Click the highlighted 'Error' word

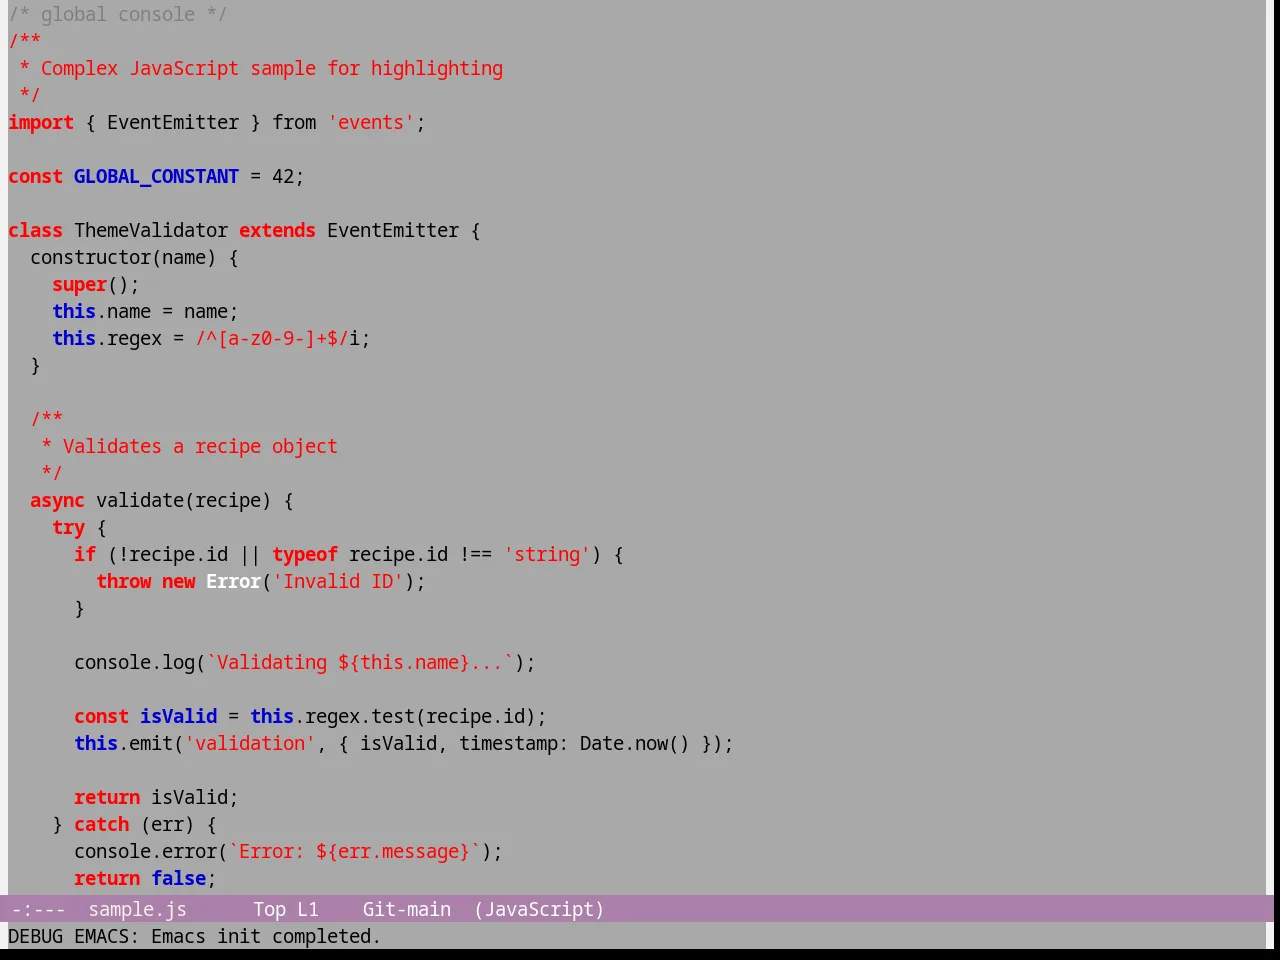233,581
